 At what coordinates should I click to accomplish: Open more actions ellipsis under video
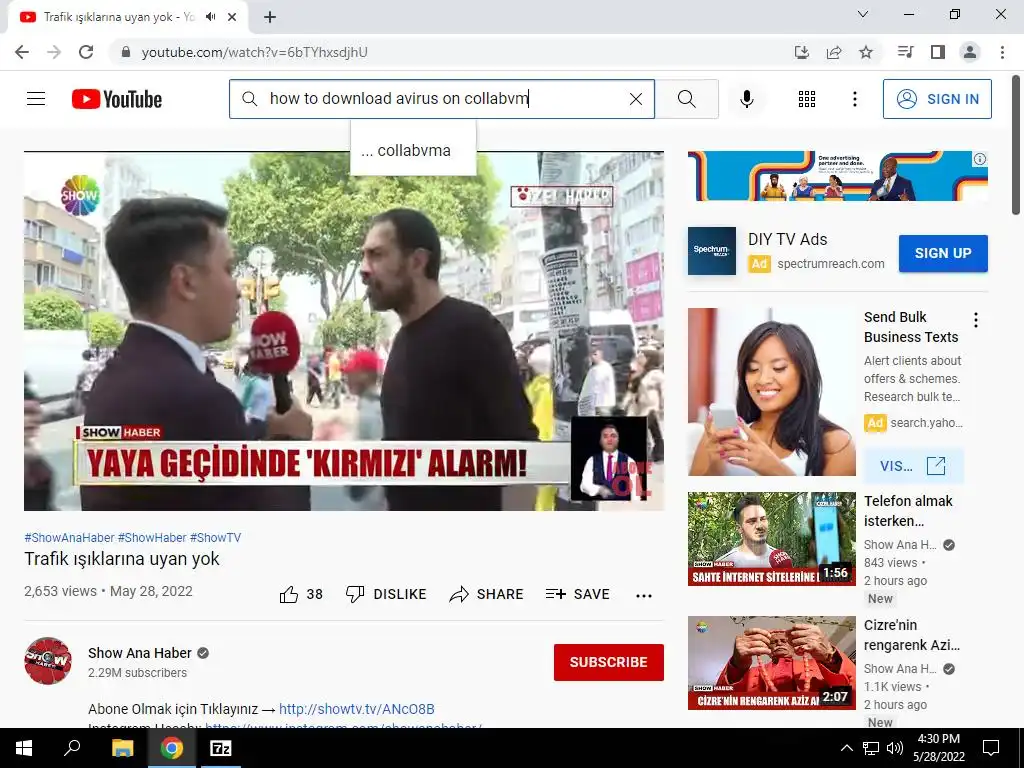(x=644, y=595)
